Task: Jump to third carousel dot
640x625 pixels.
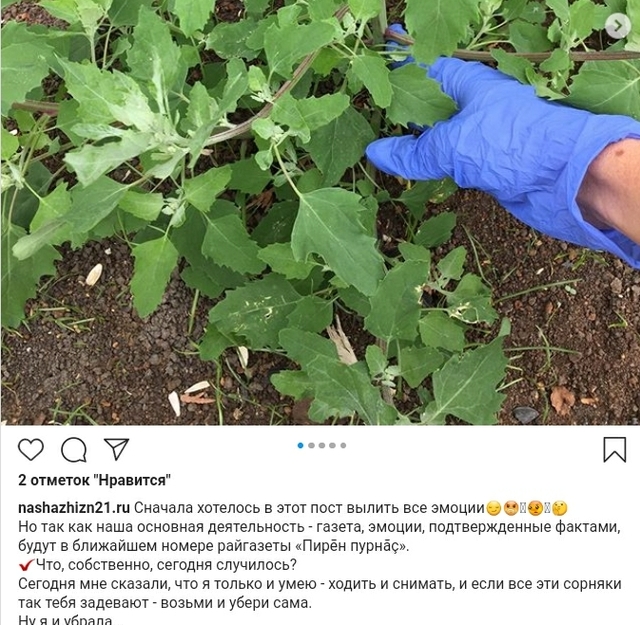Action: click(322, 445)
